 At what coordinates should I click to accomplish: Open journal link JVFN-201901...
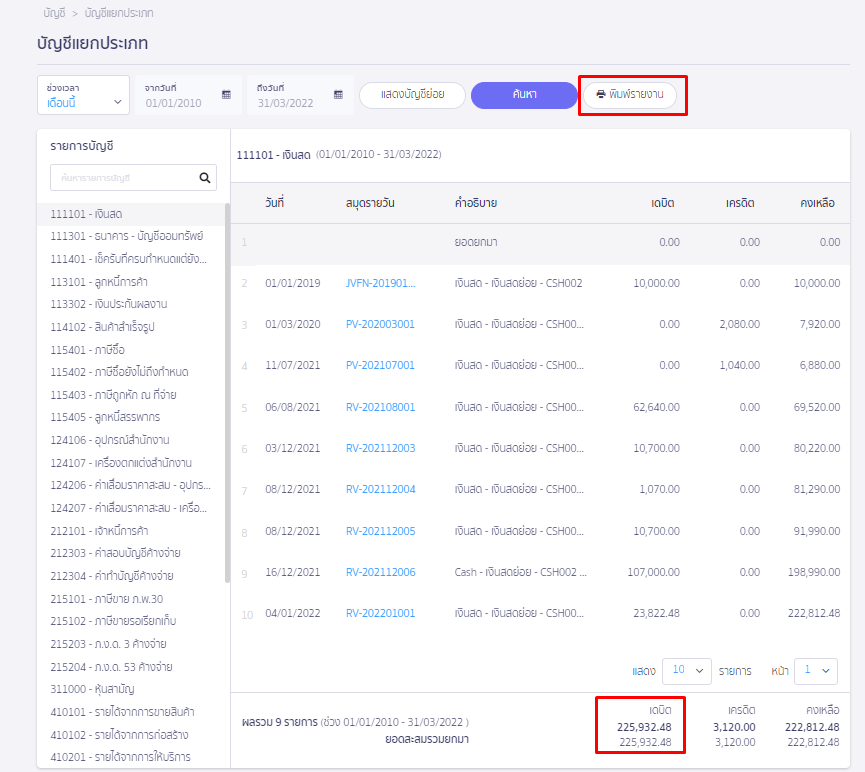[380, 283]
